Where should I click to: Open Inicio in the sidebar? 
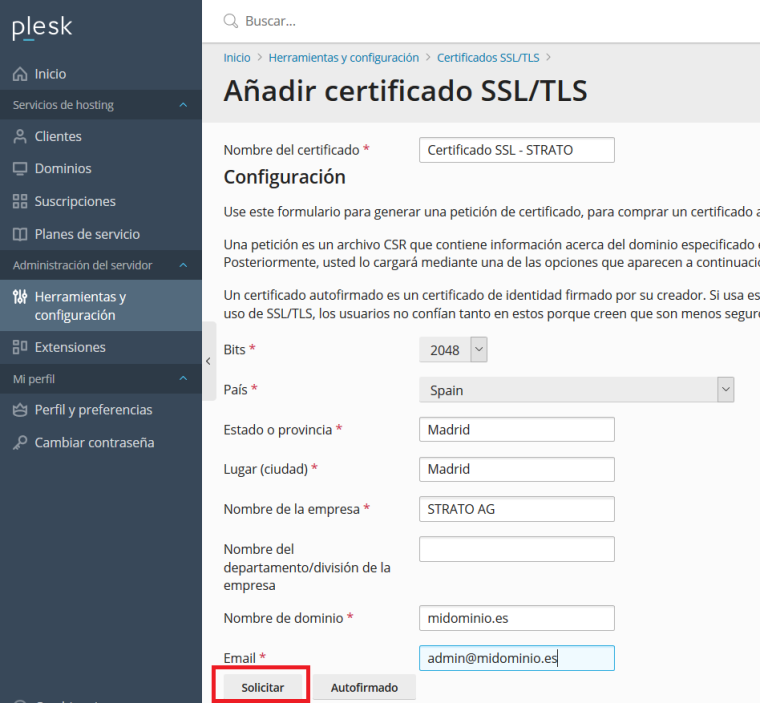point(101,74)
